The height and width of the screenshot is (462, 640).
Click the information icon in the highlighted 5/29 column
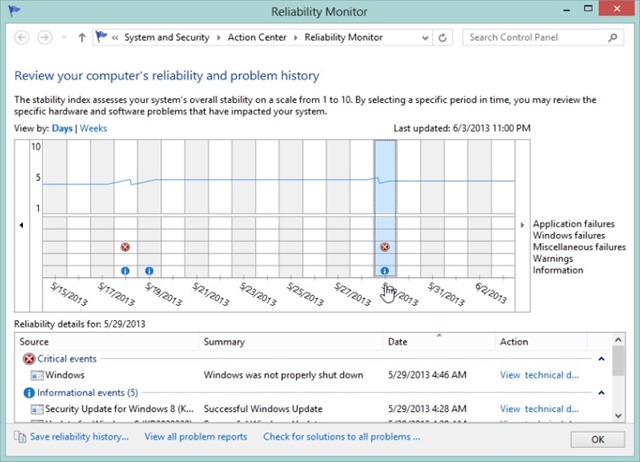[385, 271]
